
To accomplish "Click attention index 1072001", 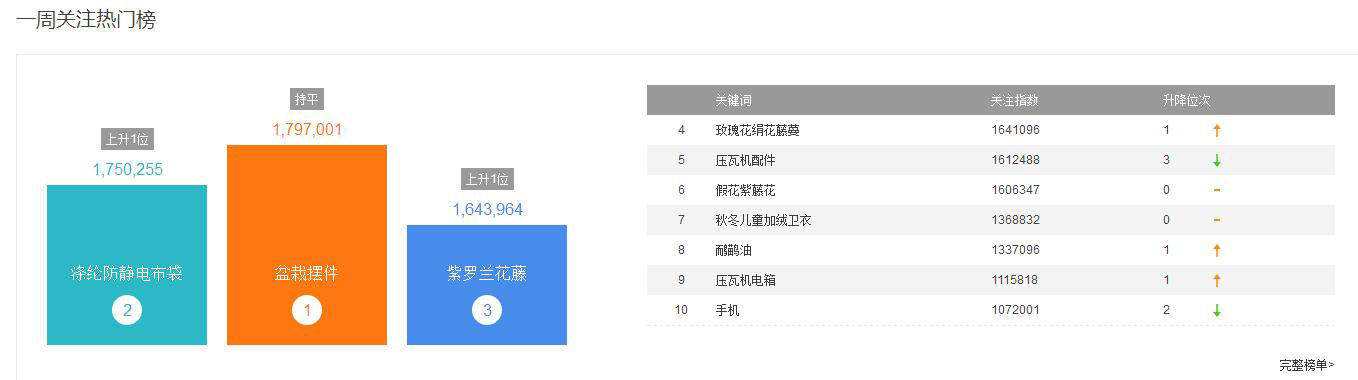I will click(1015, 310).
